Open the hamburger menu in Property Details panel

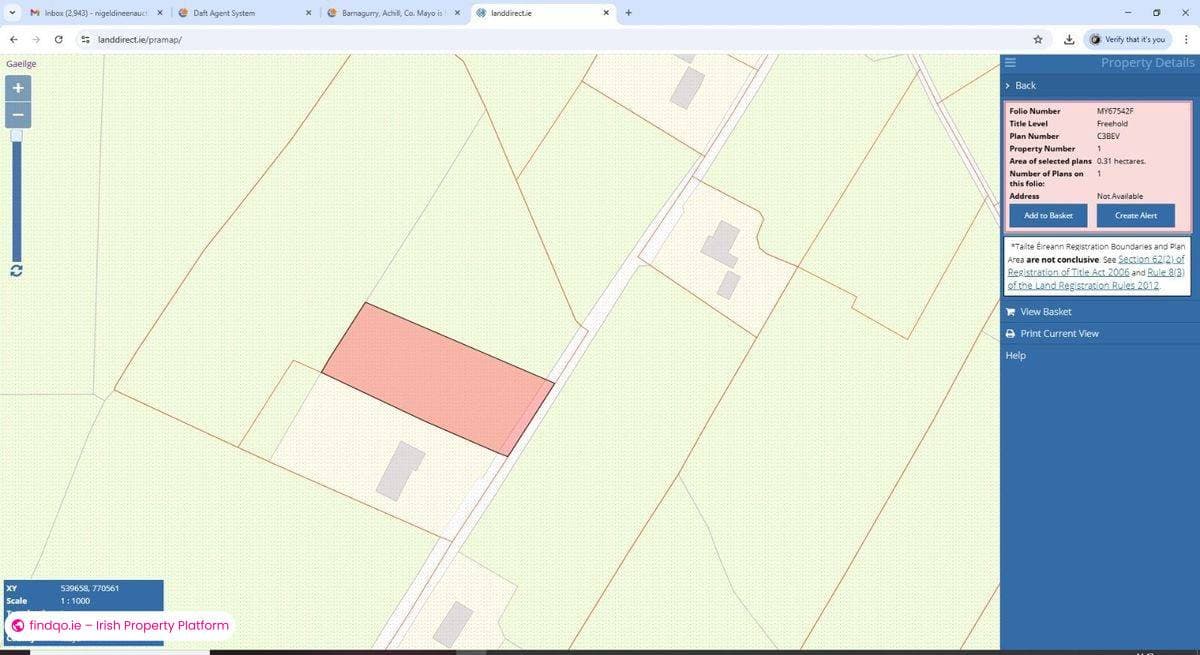click(x=1010, y=62)
